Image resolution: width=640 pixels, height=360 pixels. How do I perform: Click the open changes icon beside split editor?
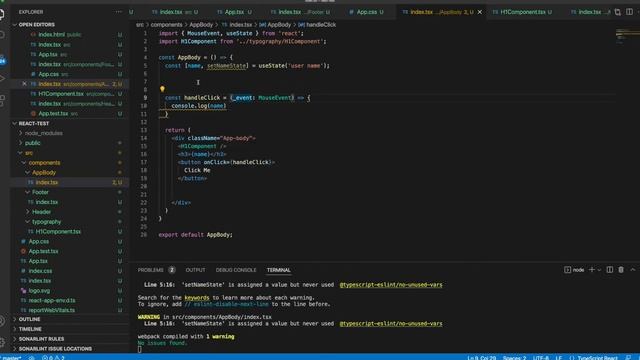pos(618,12)
